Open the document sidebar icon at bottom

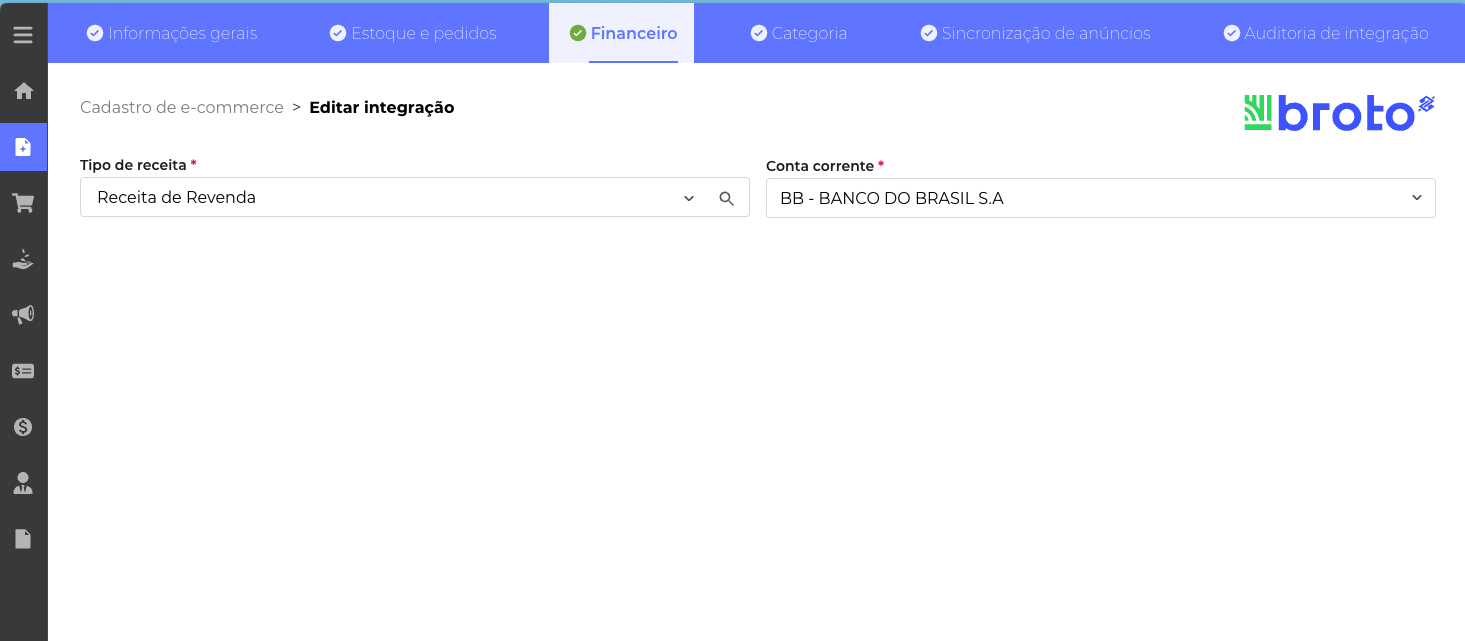[23, 539]
